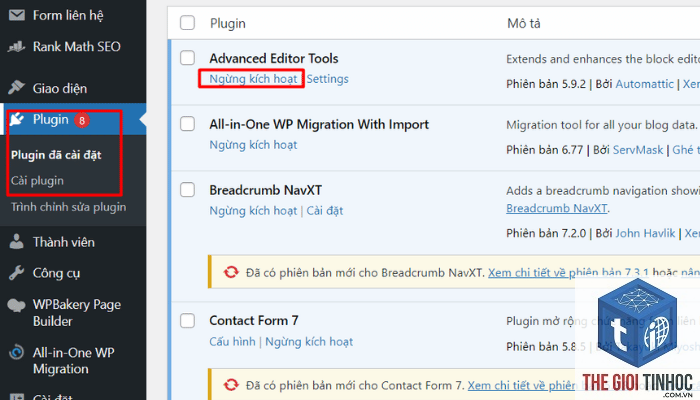Click the Giao diện paintbrush icon
This screenshot has height=400, width=700.
(x=17, y=88)
